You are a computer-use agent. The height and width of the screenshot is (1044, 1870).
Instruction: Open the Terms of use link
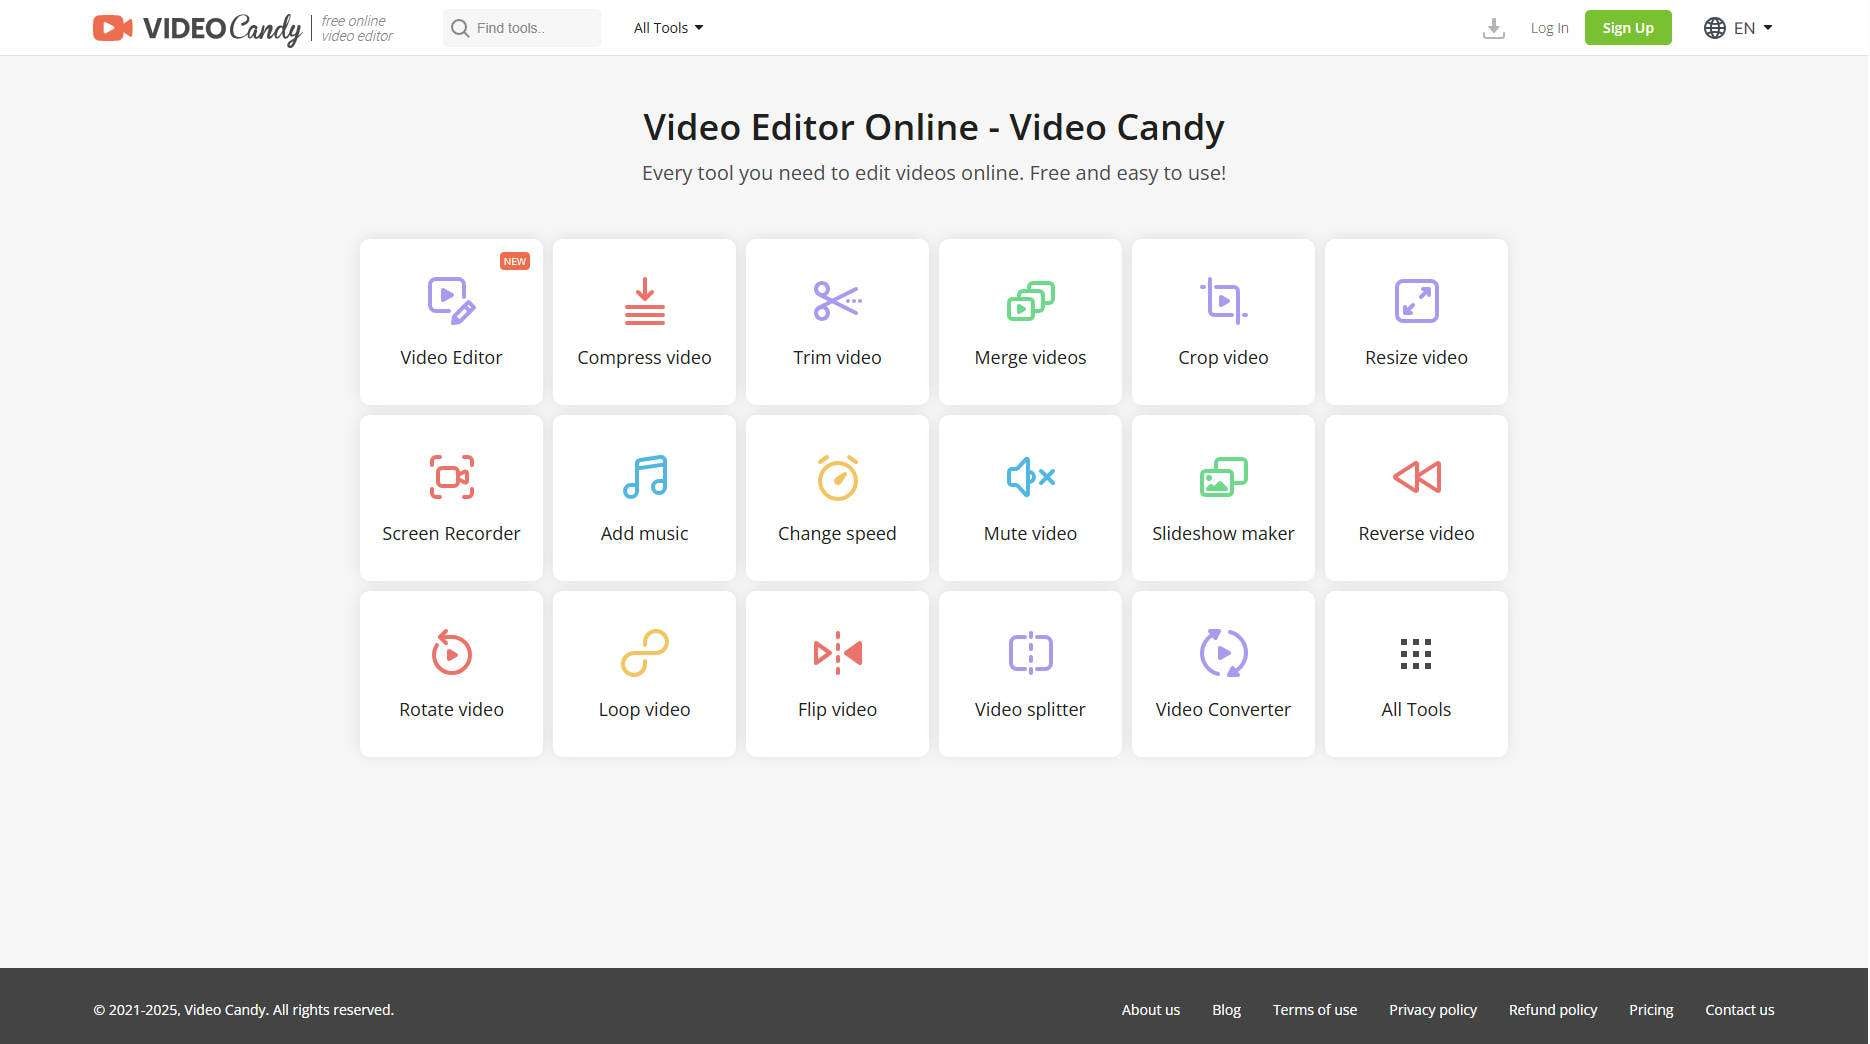[1314, 1010]
